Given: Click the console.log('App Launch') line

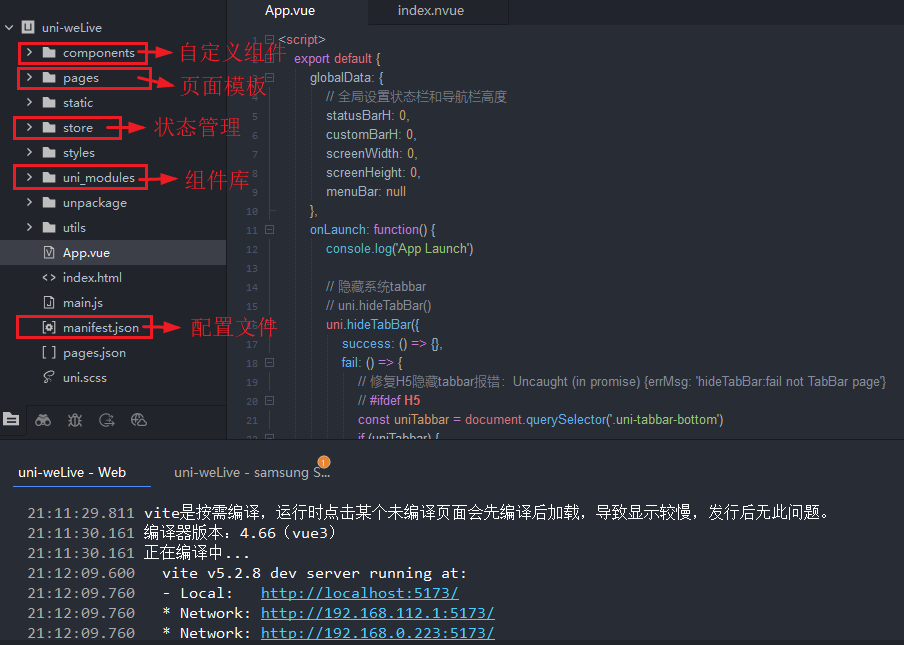Looking at the screenshot, I should coord(400,248).
